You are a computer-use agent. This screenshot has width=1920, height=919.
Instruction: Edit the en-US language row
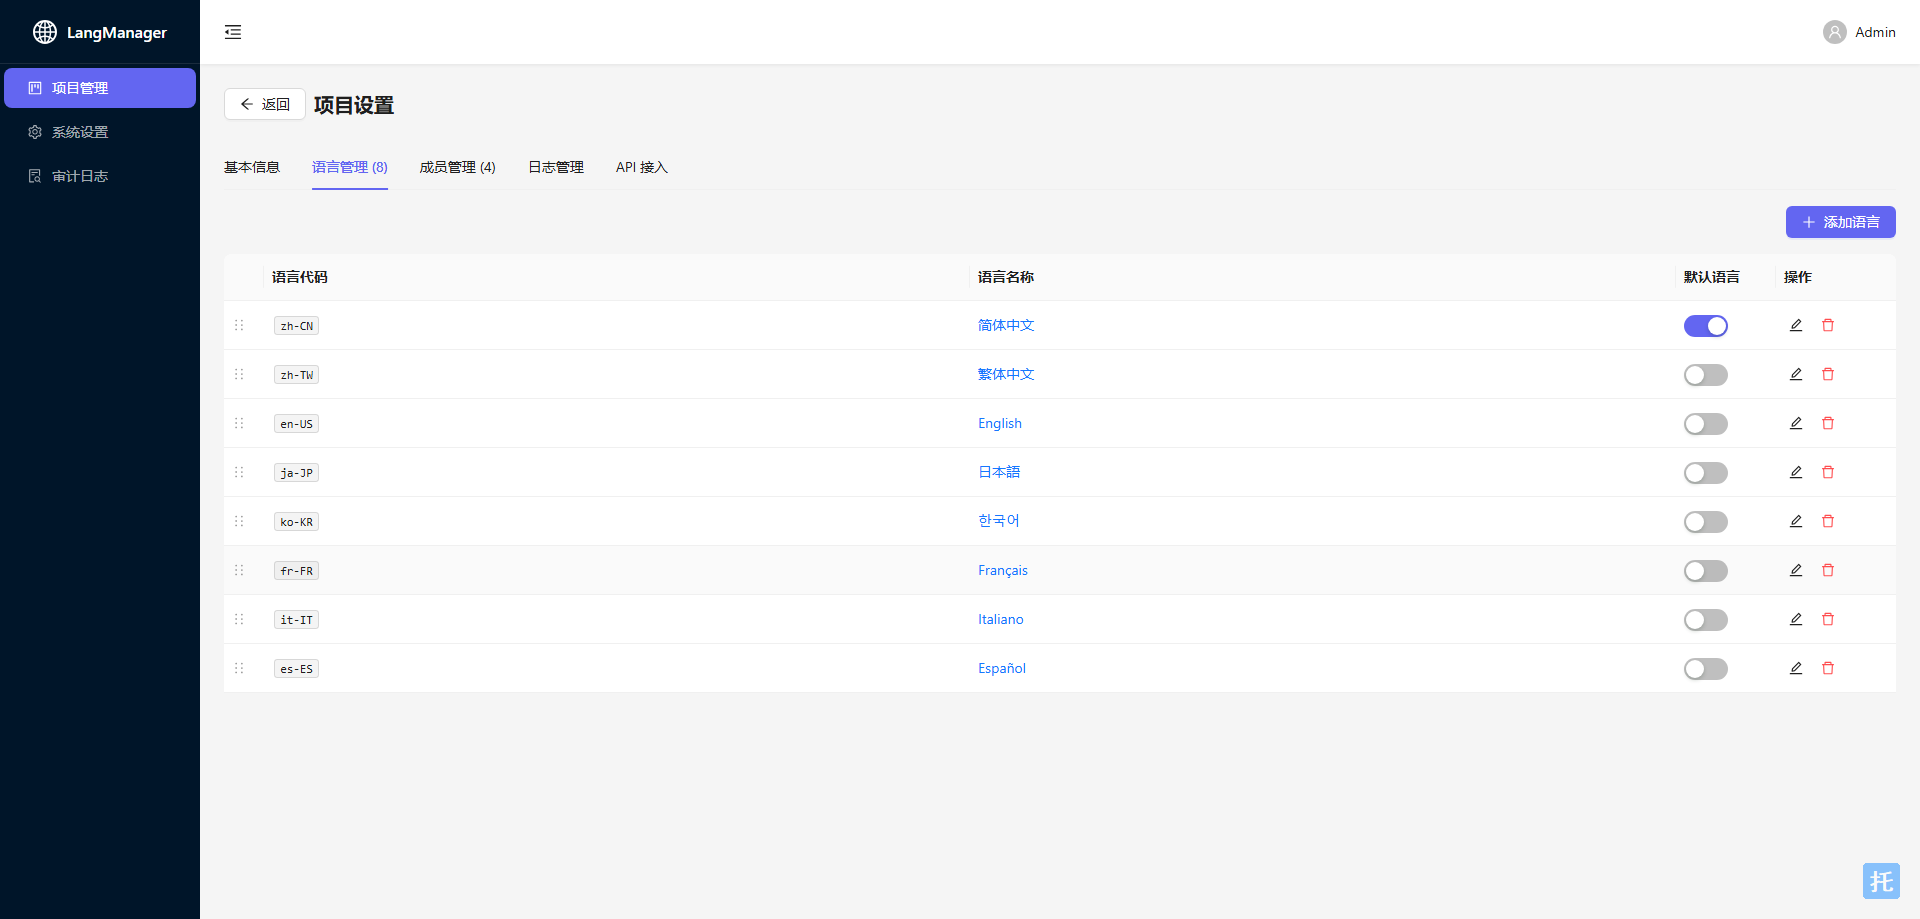click(1796, 423)
